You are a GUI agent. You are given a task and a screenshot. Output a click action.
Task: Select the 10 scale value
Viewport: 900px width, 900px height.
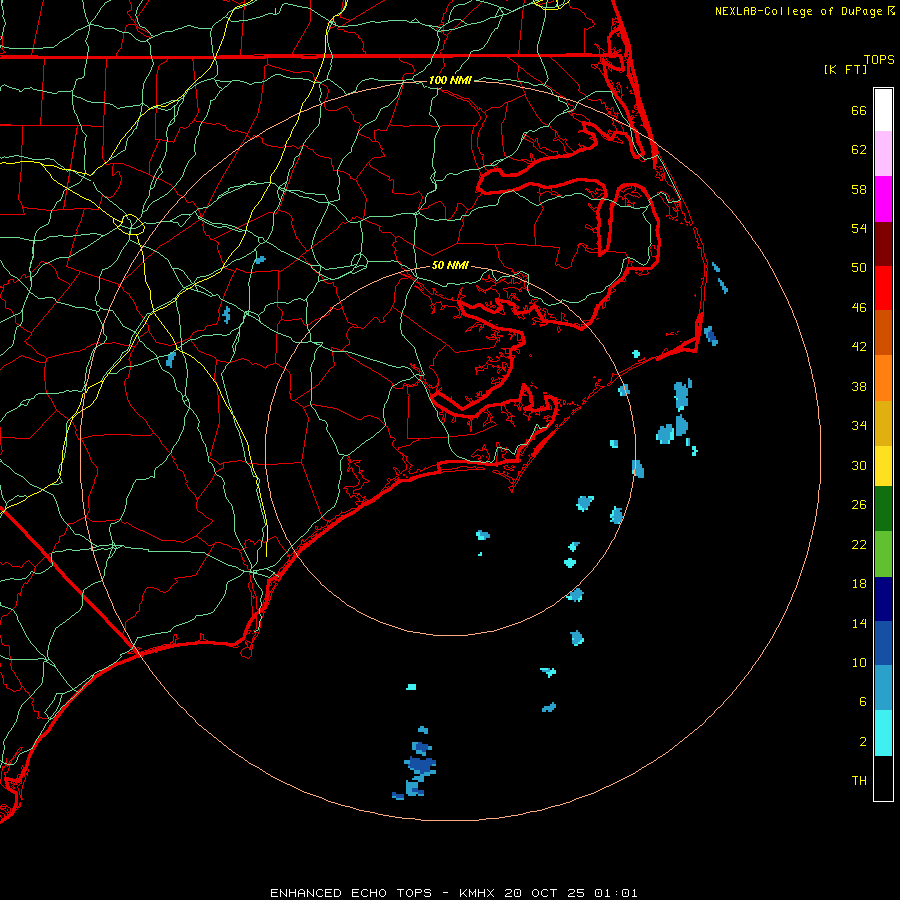point(859,662)
